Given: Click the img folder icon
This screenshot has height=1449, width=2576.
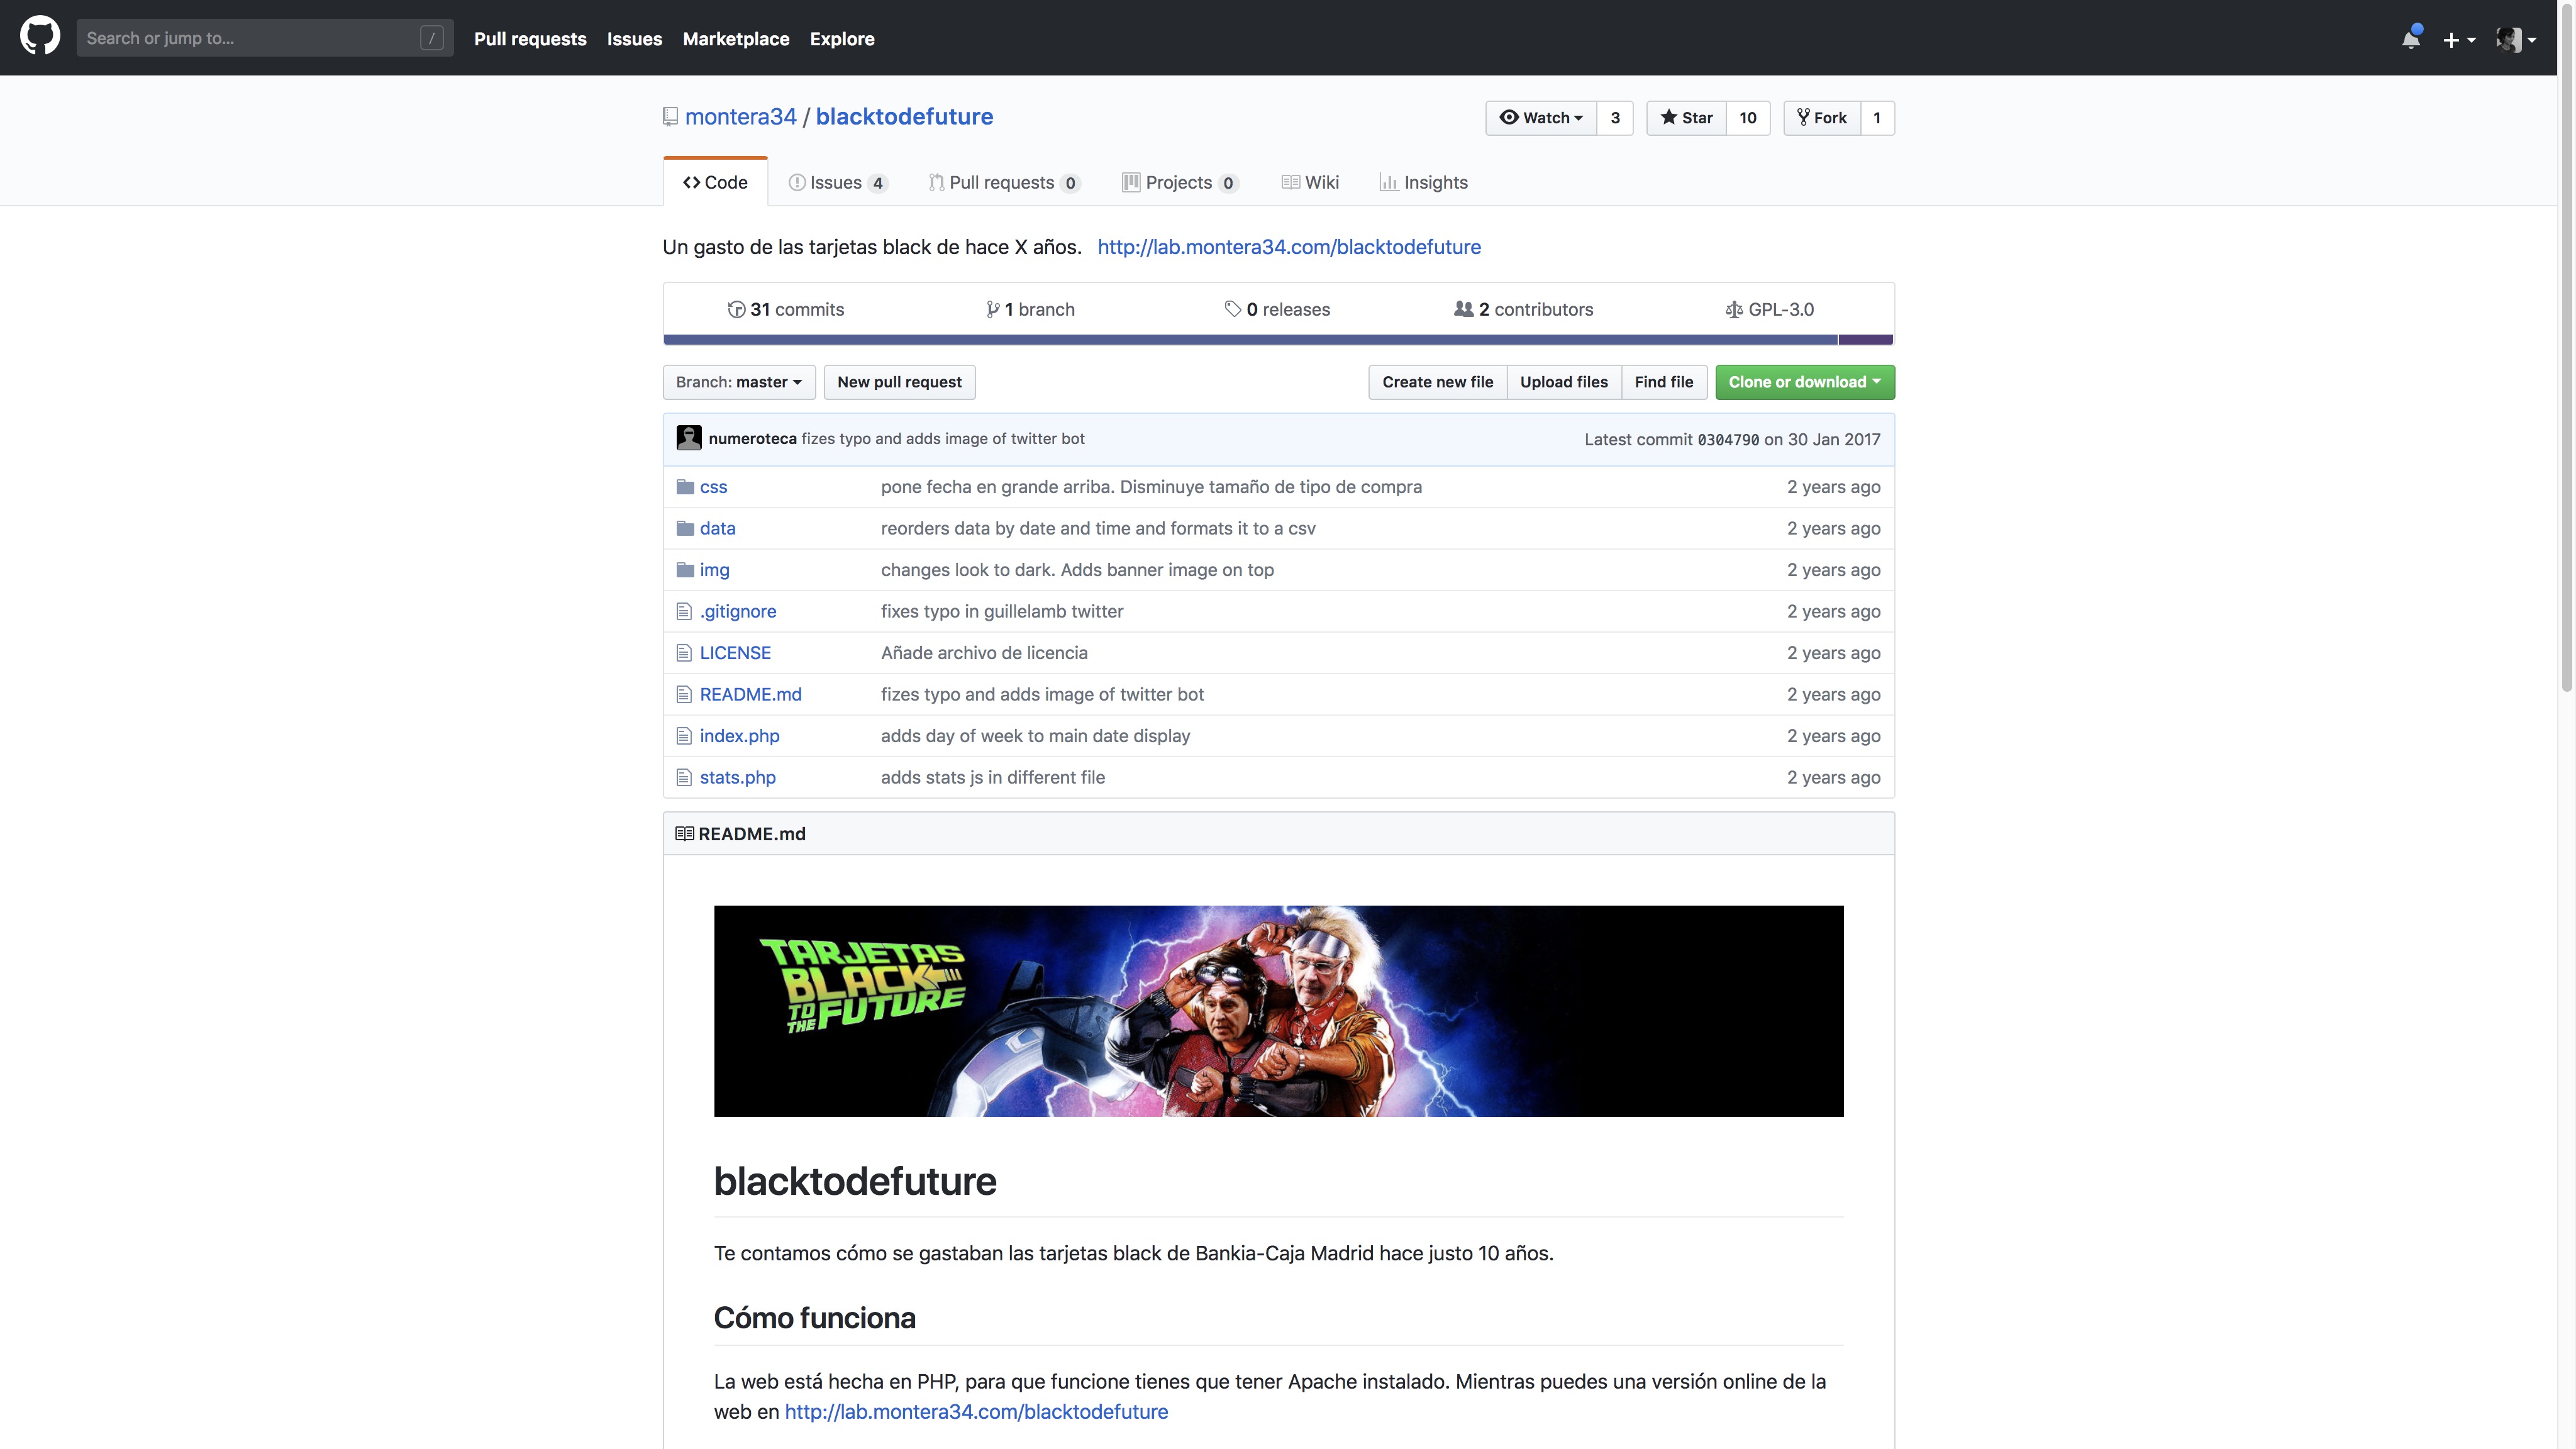Looking at the screenshot, I should pyautogui.click(x=685, y=570).
